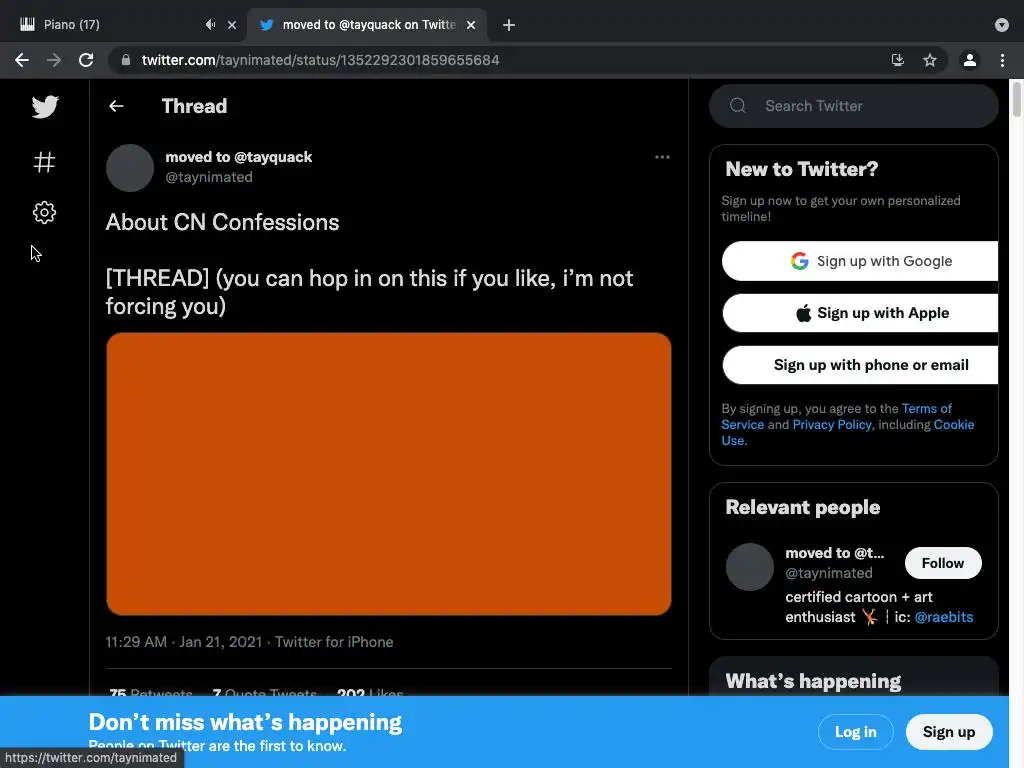Image resolution: width=1024 pixels, height=768 pixels.
Task: Open the browser profile icon
Action: (969, 60)
